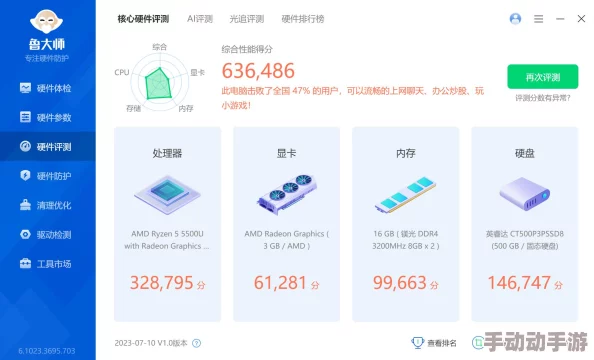This screenshot has width=594, height=360.
Task: Click the green 再次评测 button
Action: pyautogui.click(x=543, y=77)
